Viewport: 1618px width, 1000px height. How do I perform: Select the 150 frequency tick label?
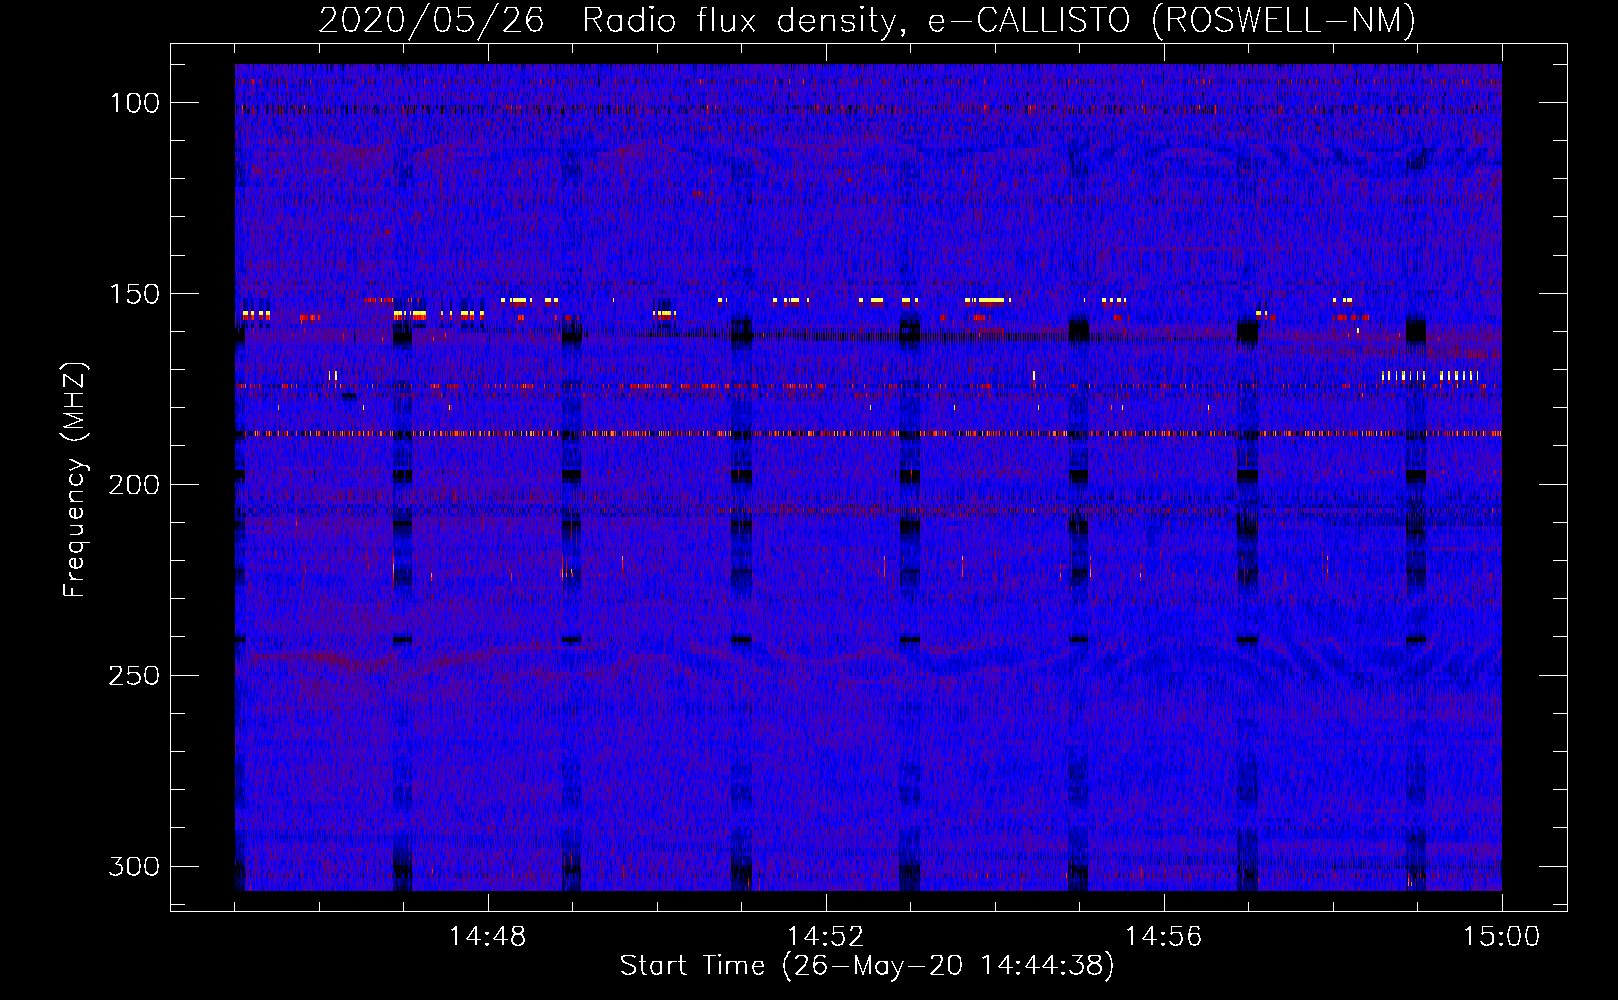coord(134,294)
